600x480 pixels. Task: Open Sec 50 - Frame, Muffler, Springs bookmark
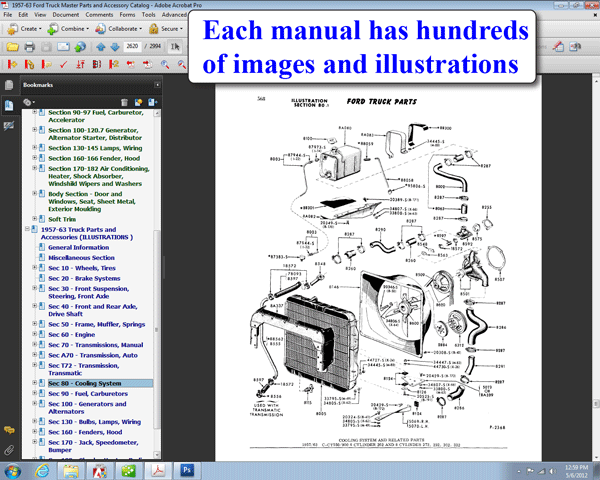[x=96, y=325]
